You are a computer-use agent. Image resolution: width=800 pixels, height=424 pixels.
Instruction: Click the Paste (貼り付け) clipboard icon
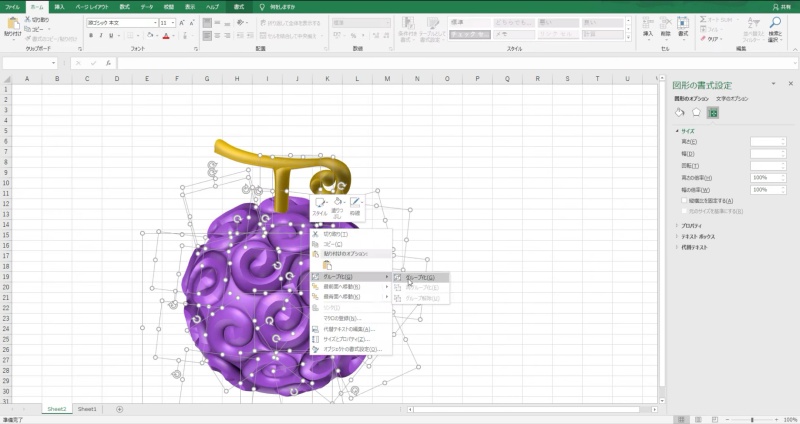(x=13, y=23)
